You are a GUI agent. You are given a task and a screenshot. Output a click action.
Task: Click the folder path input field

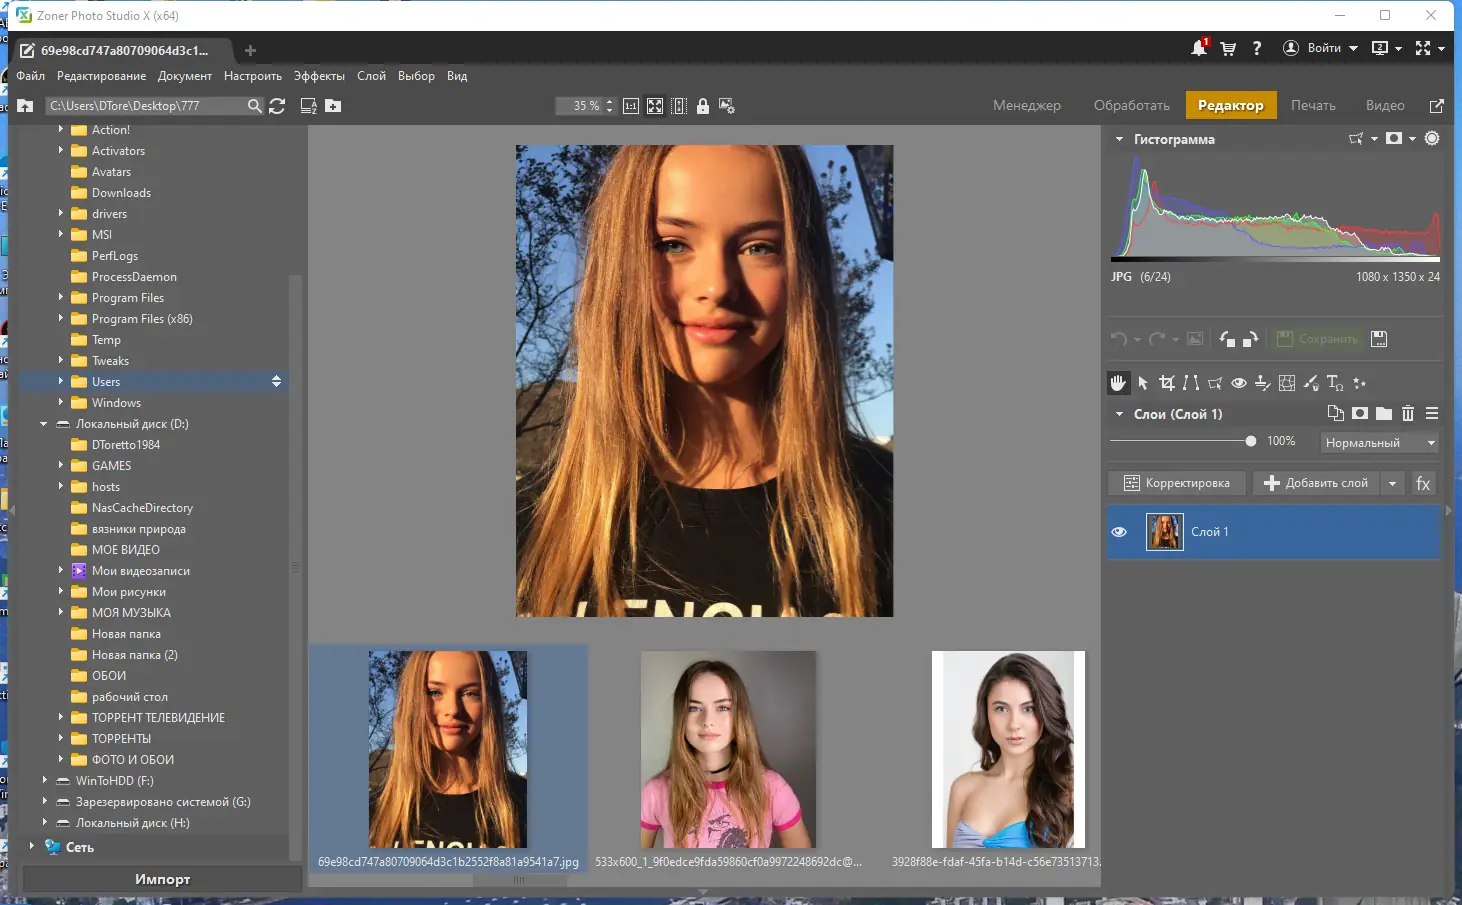tap(146, 106)
